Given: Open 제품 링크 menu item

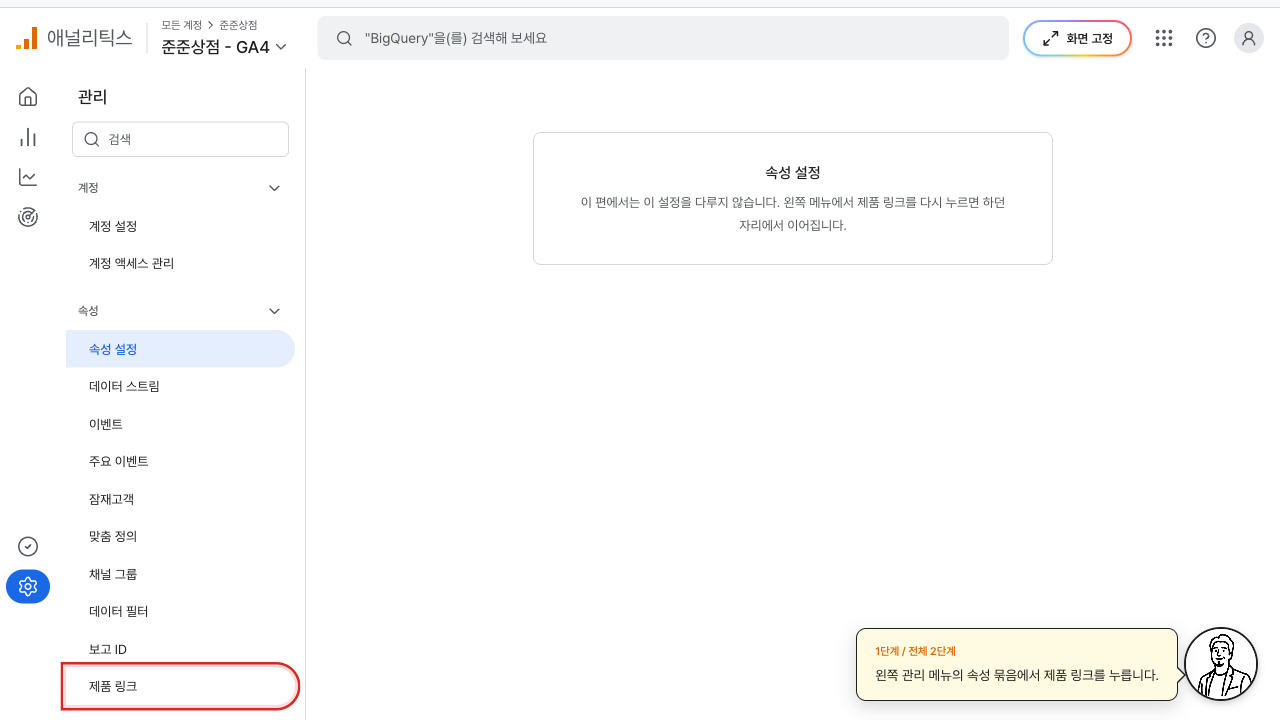Looking at the screenshot, I should tap(180, 686).
